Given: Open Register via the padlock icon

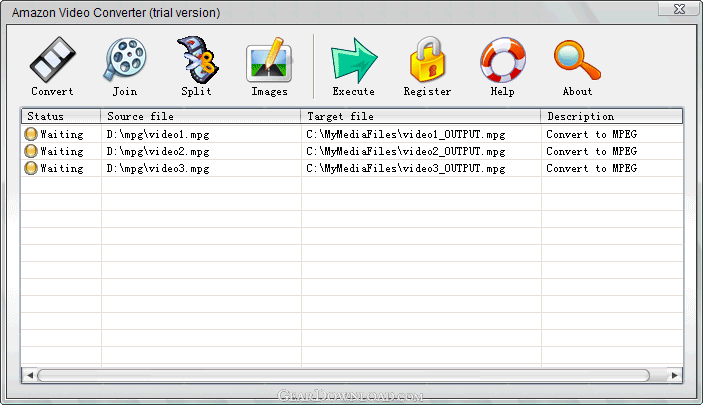Looking at the screenshot, I should click(x=427, y=59).
